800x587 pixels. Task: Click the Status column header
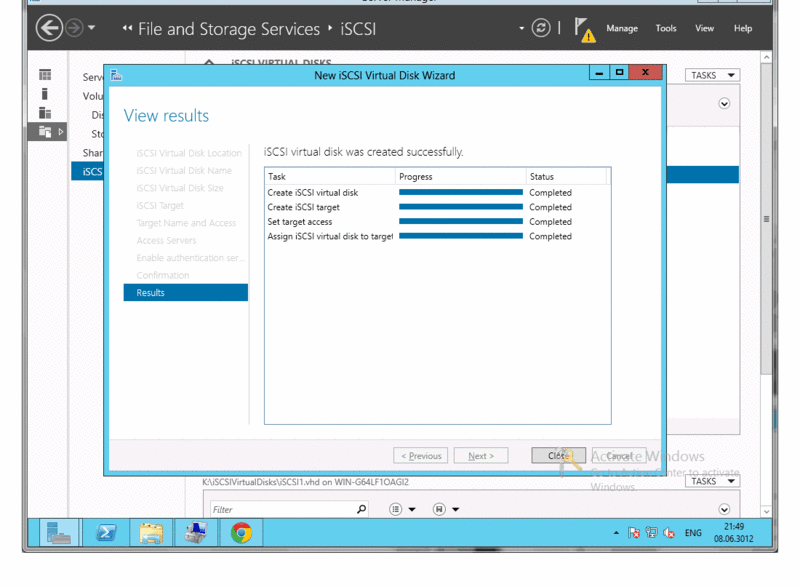566,176
